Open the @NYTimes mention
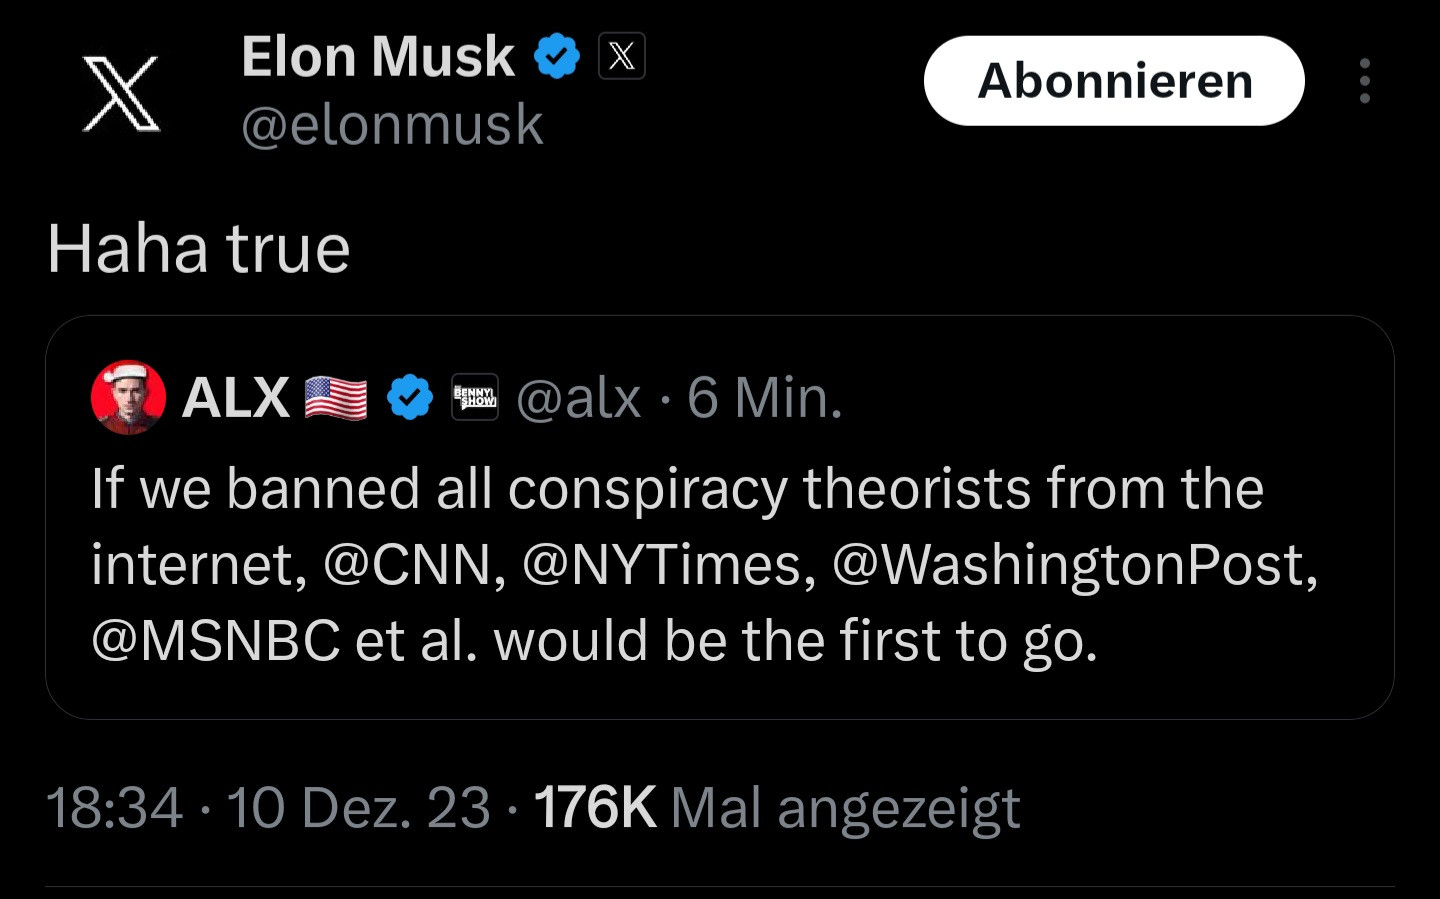The image size is (1440, 899). pos(662,565)
